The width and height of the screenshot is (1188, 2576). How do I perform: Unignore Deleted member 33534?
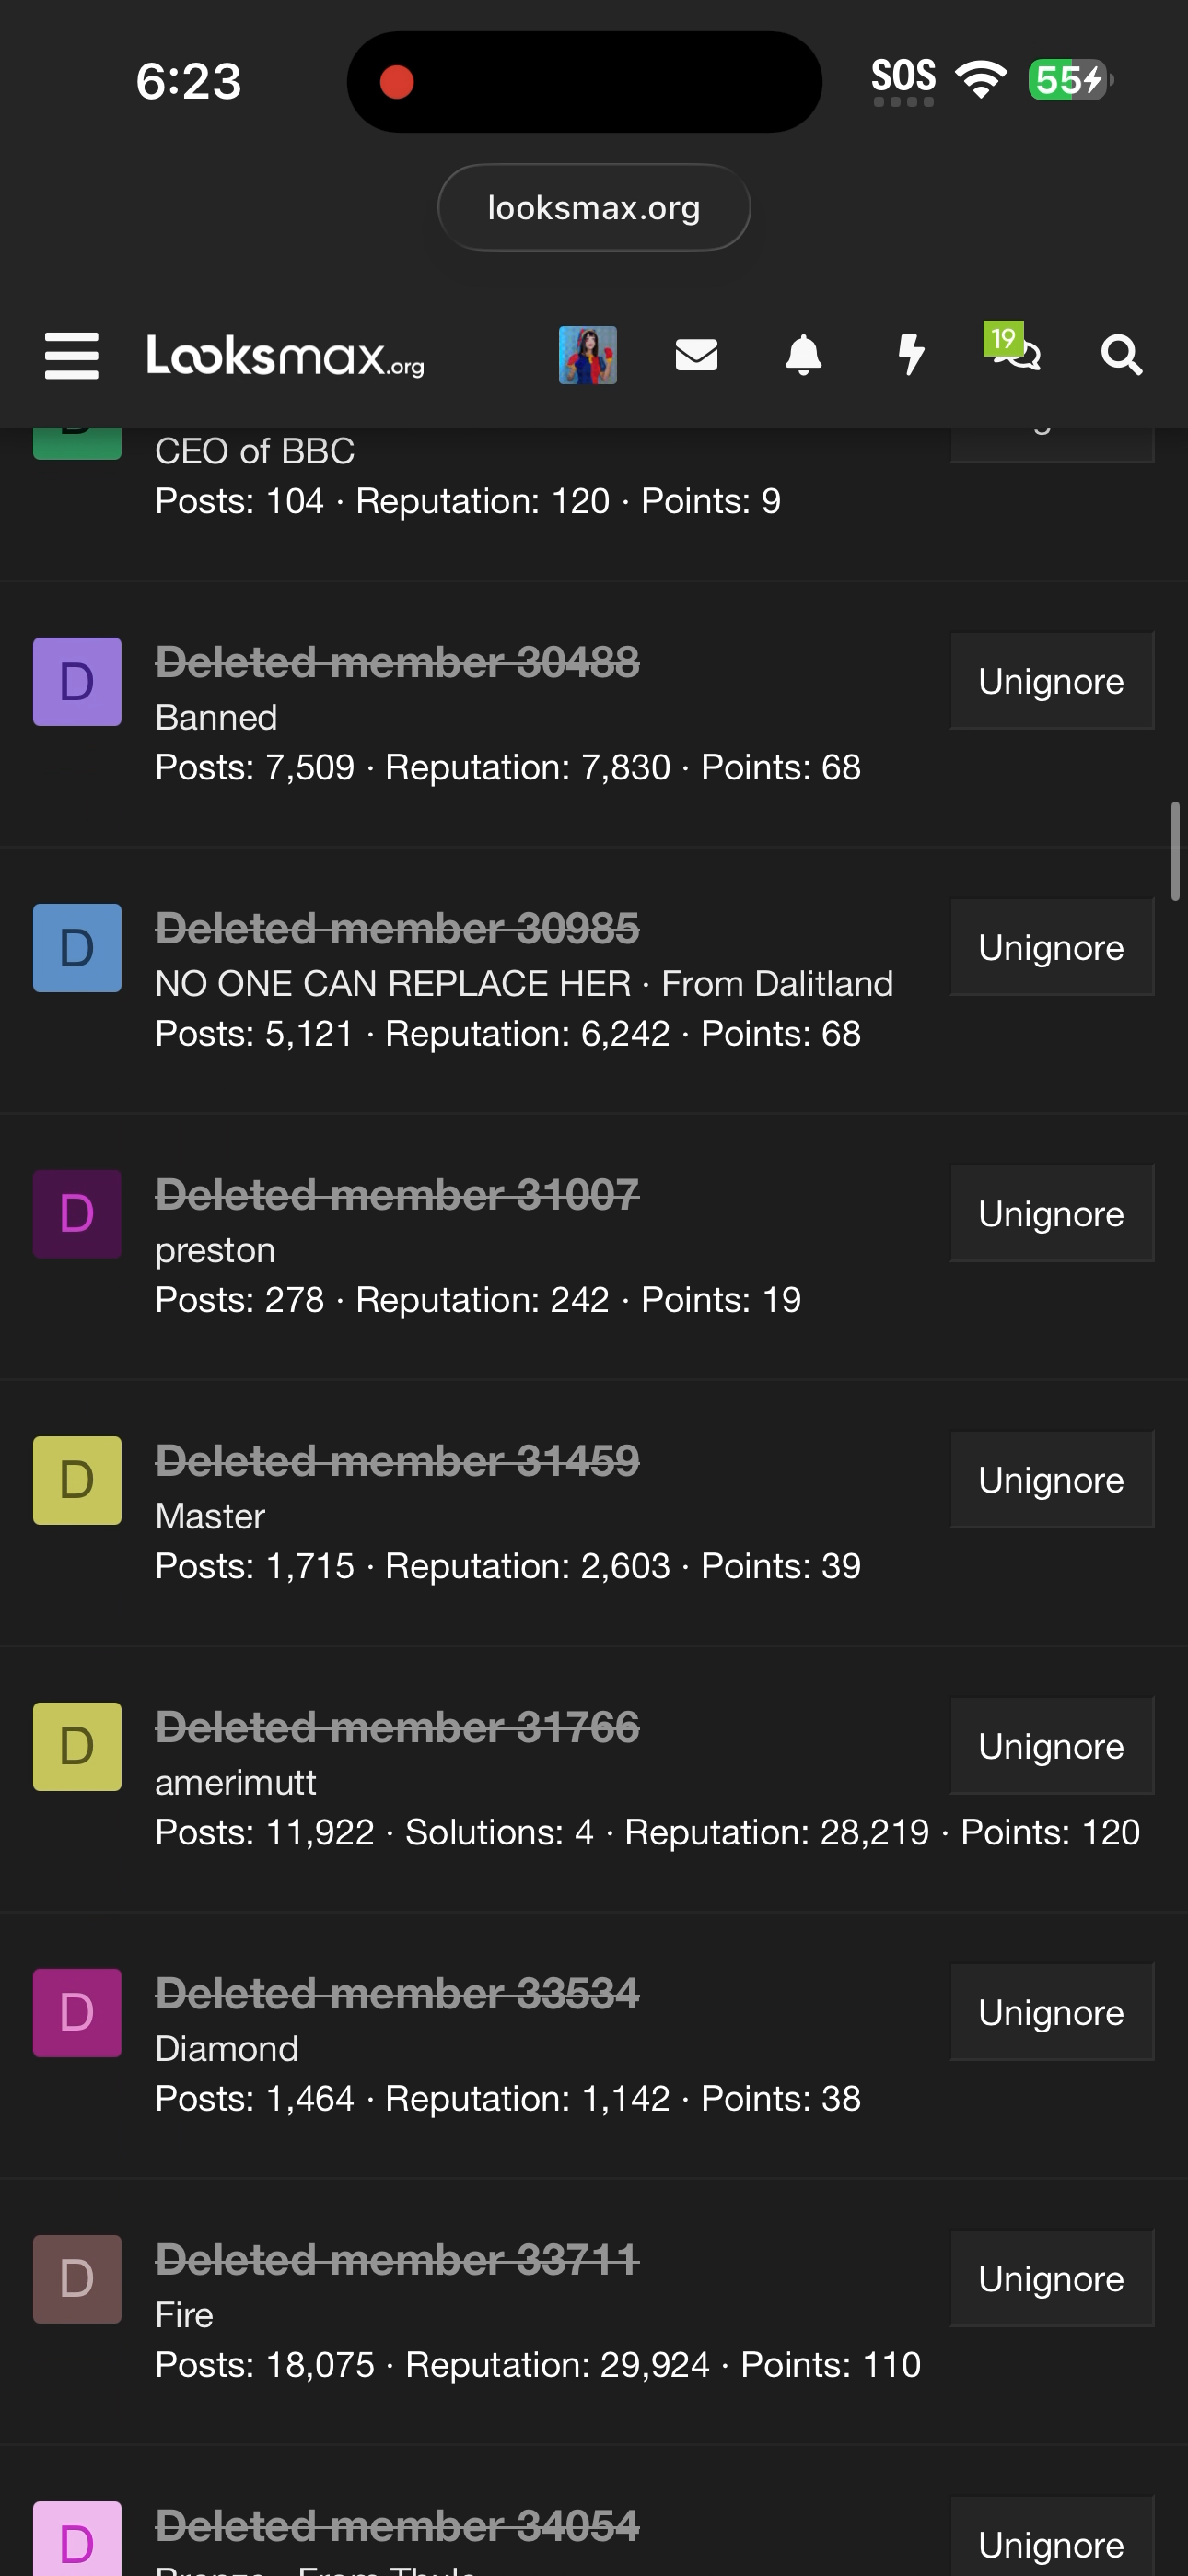click(1051, 2011)
